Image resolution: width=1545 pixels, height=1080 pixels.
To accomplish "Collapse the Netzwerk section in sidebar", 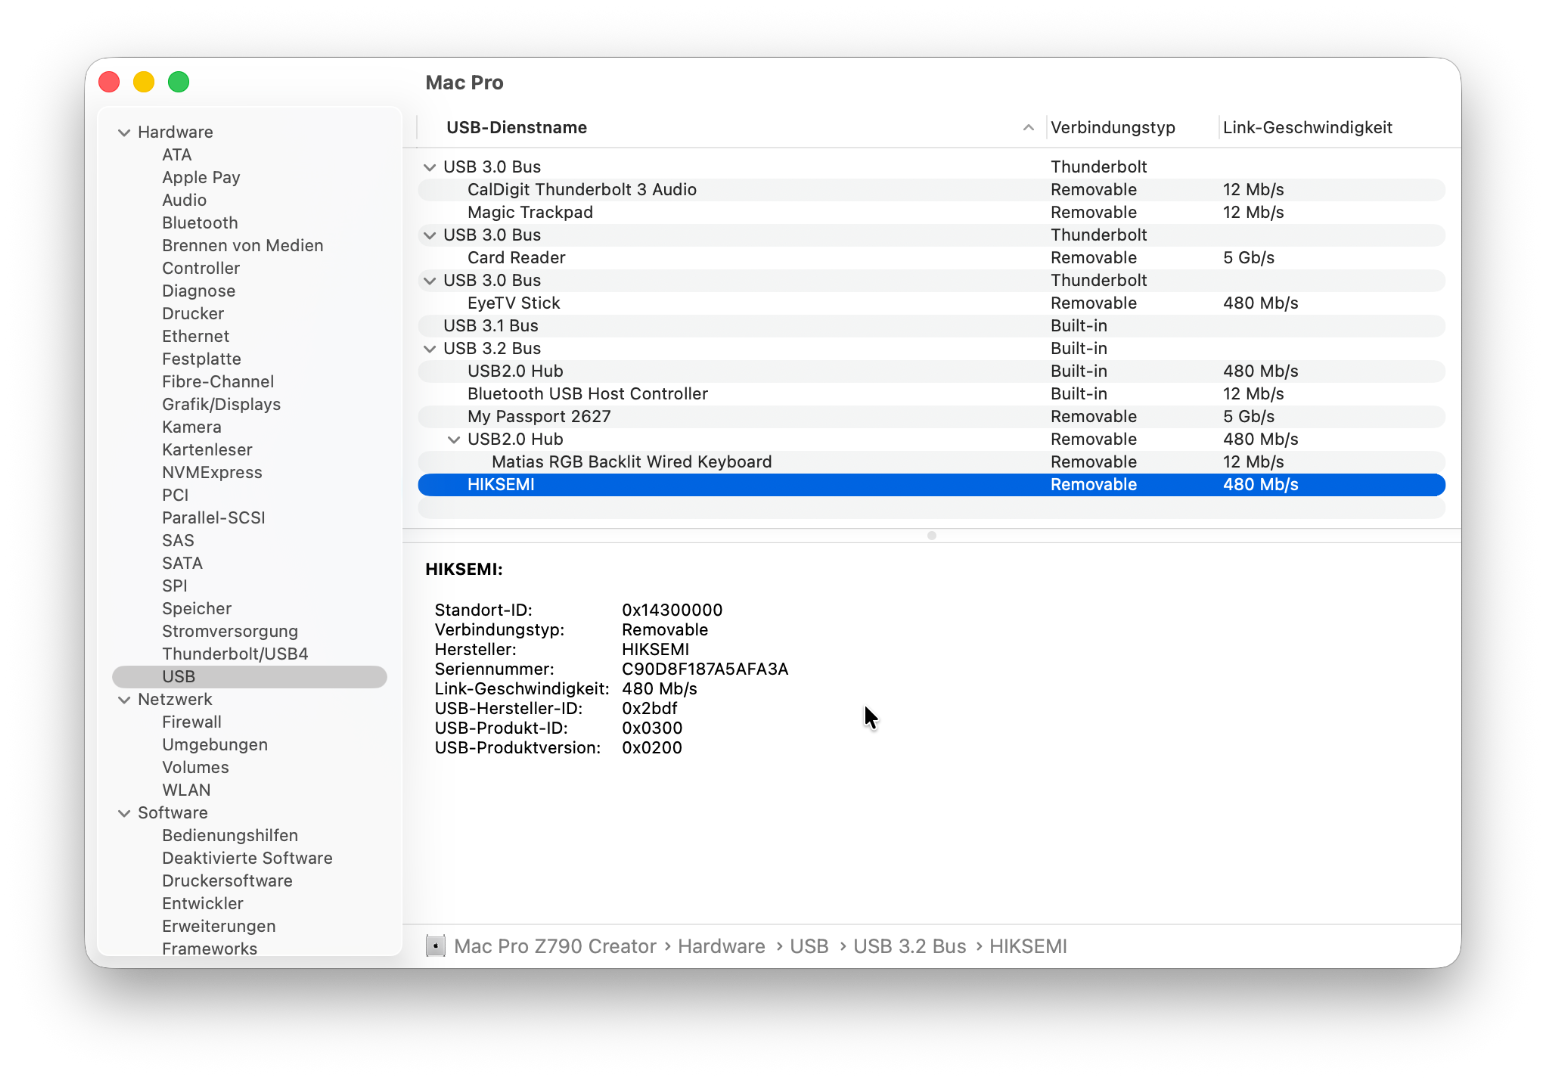I will [x=124, y=700].
